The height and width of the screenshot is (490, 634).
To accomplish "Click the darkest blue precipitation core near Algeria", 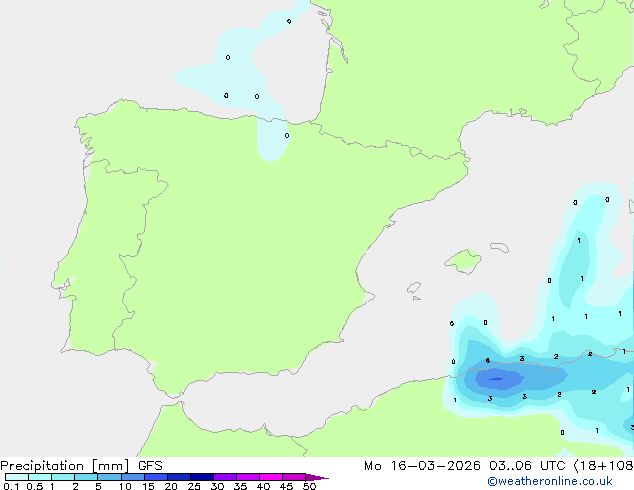I will tap(496, 379).
